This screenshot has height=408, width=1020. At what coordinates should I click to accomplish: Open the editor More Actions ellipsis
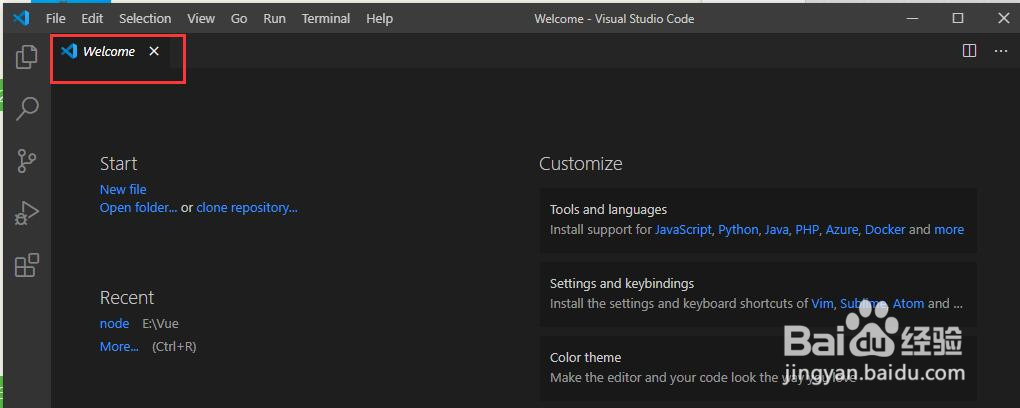(x=1001, y=51)
